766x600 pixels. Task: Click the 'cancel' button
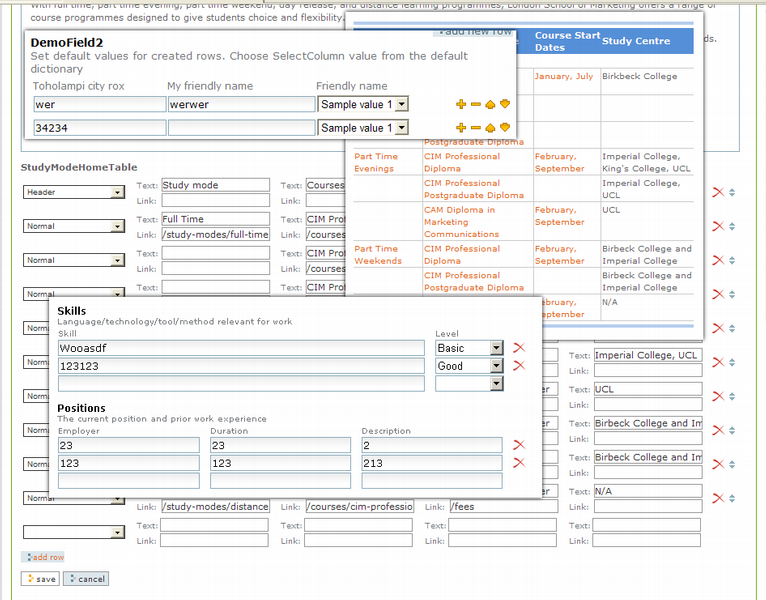(86, 579)
